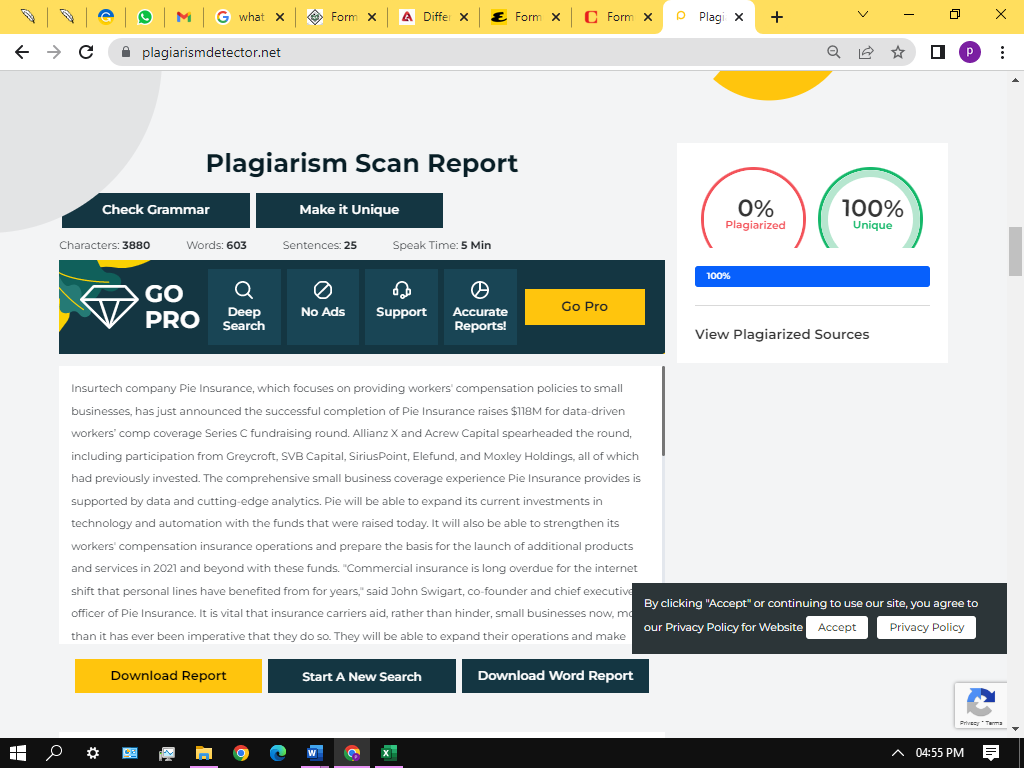Screen dimensions: 1024x768
Task: Open Microsoft Edge from taskbar
Action: point(278,753)
